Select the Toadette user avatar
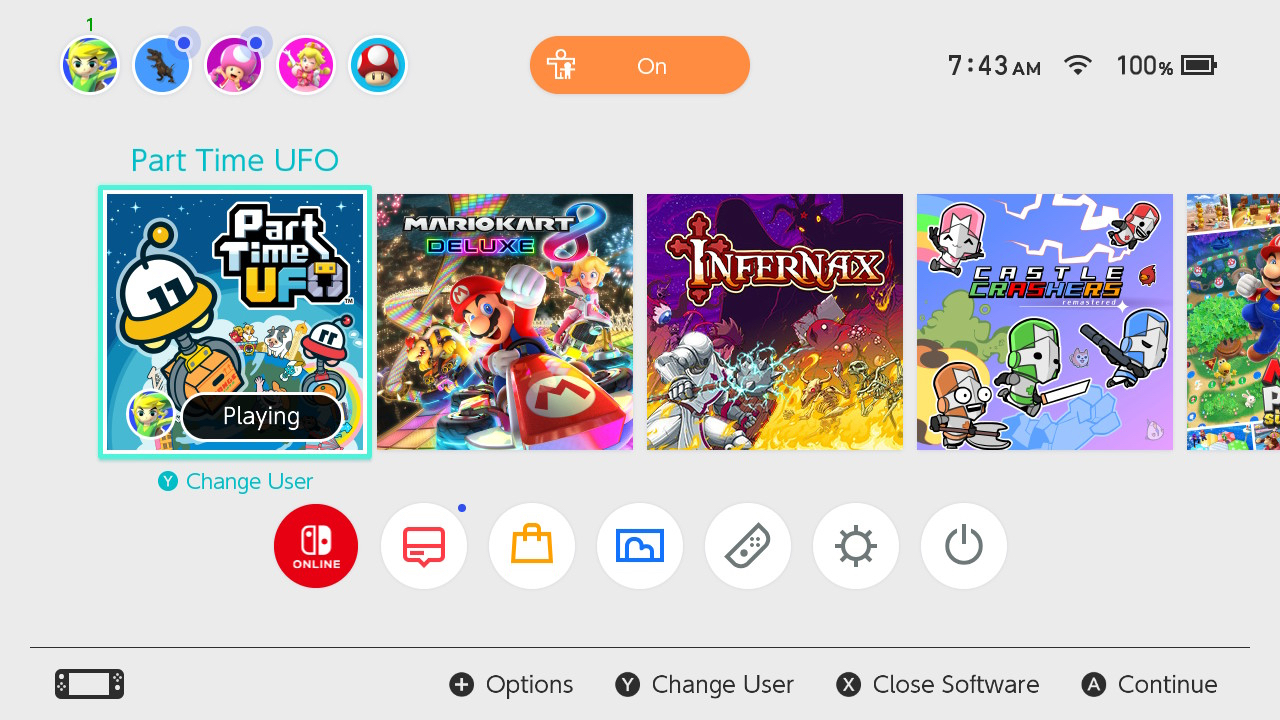 pos(234,66)
